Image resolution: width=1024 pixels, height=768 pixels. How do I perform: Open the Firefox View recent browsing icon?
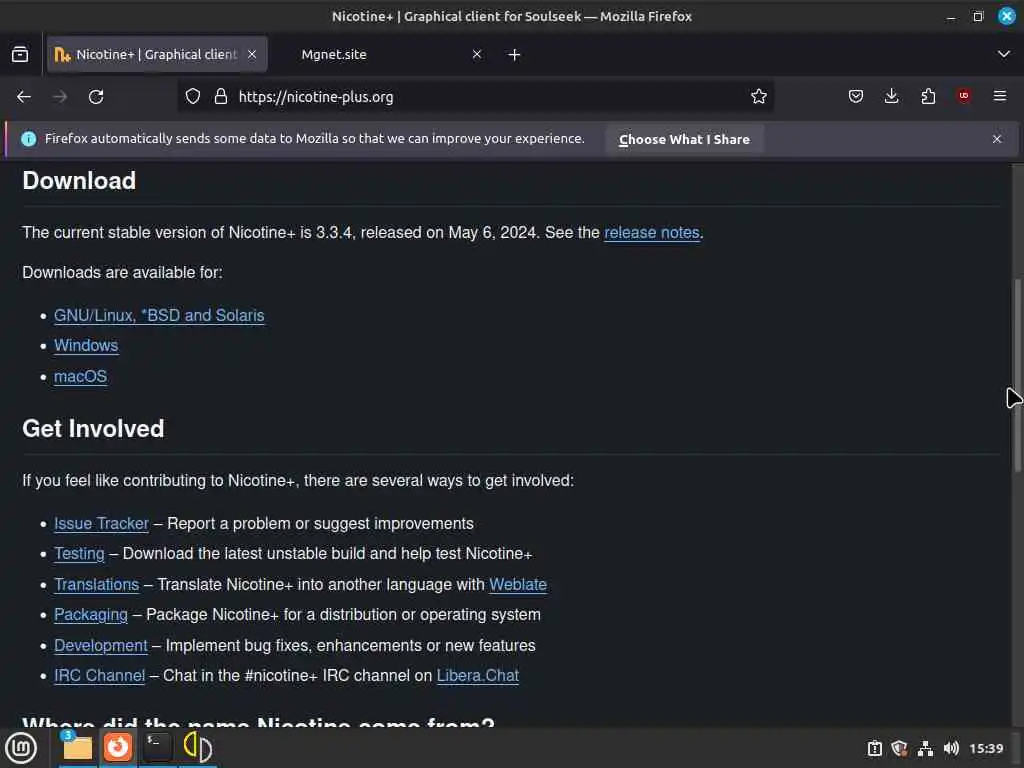point(20,54)
